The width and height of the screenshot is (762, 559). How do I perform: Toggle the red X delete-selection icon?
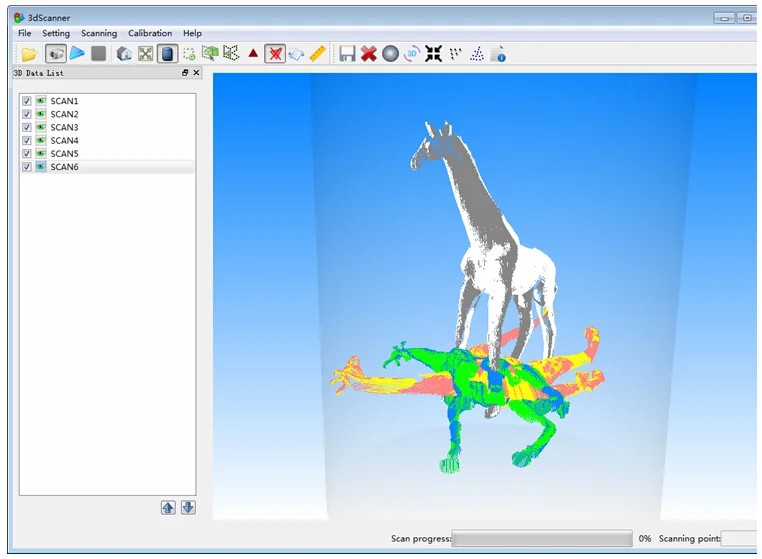tap(275, 53)
